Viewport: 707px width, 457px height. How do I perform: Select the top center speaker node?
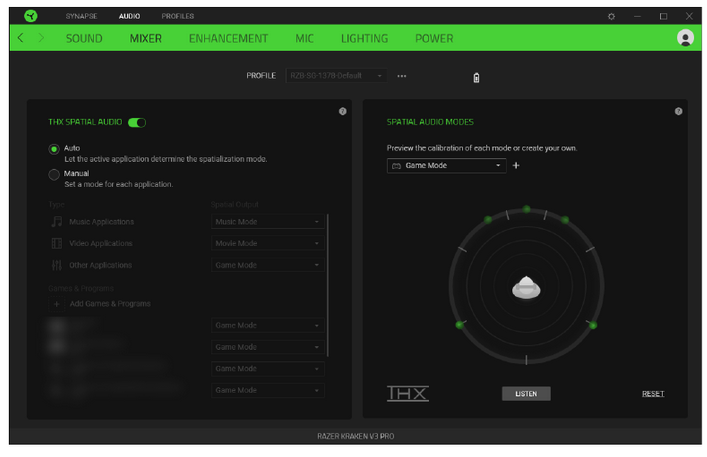(526, 209)
